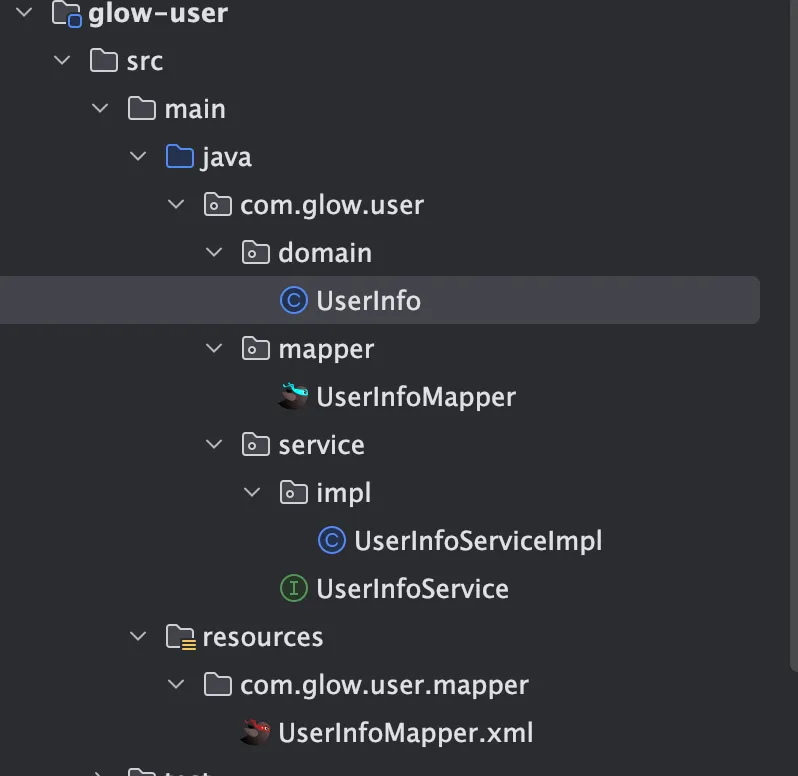The image size is (798, 776).
Task: Click the UserInfoMapper.xml file icon
Action: click(x=256, y=733)
